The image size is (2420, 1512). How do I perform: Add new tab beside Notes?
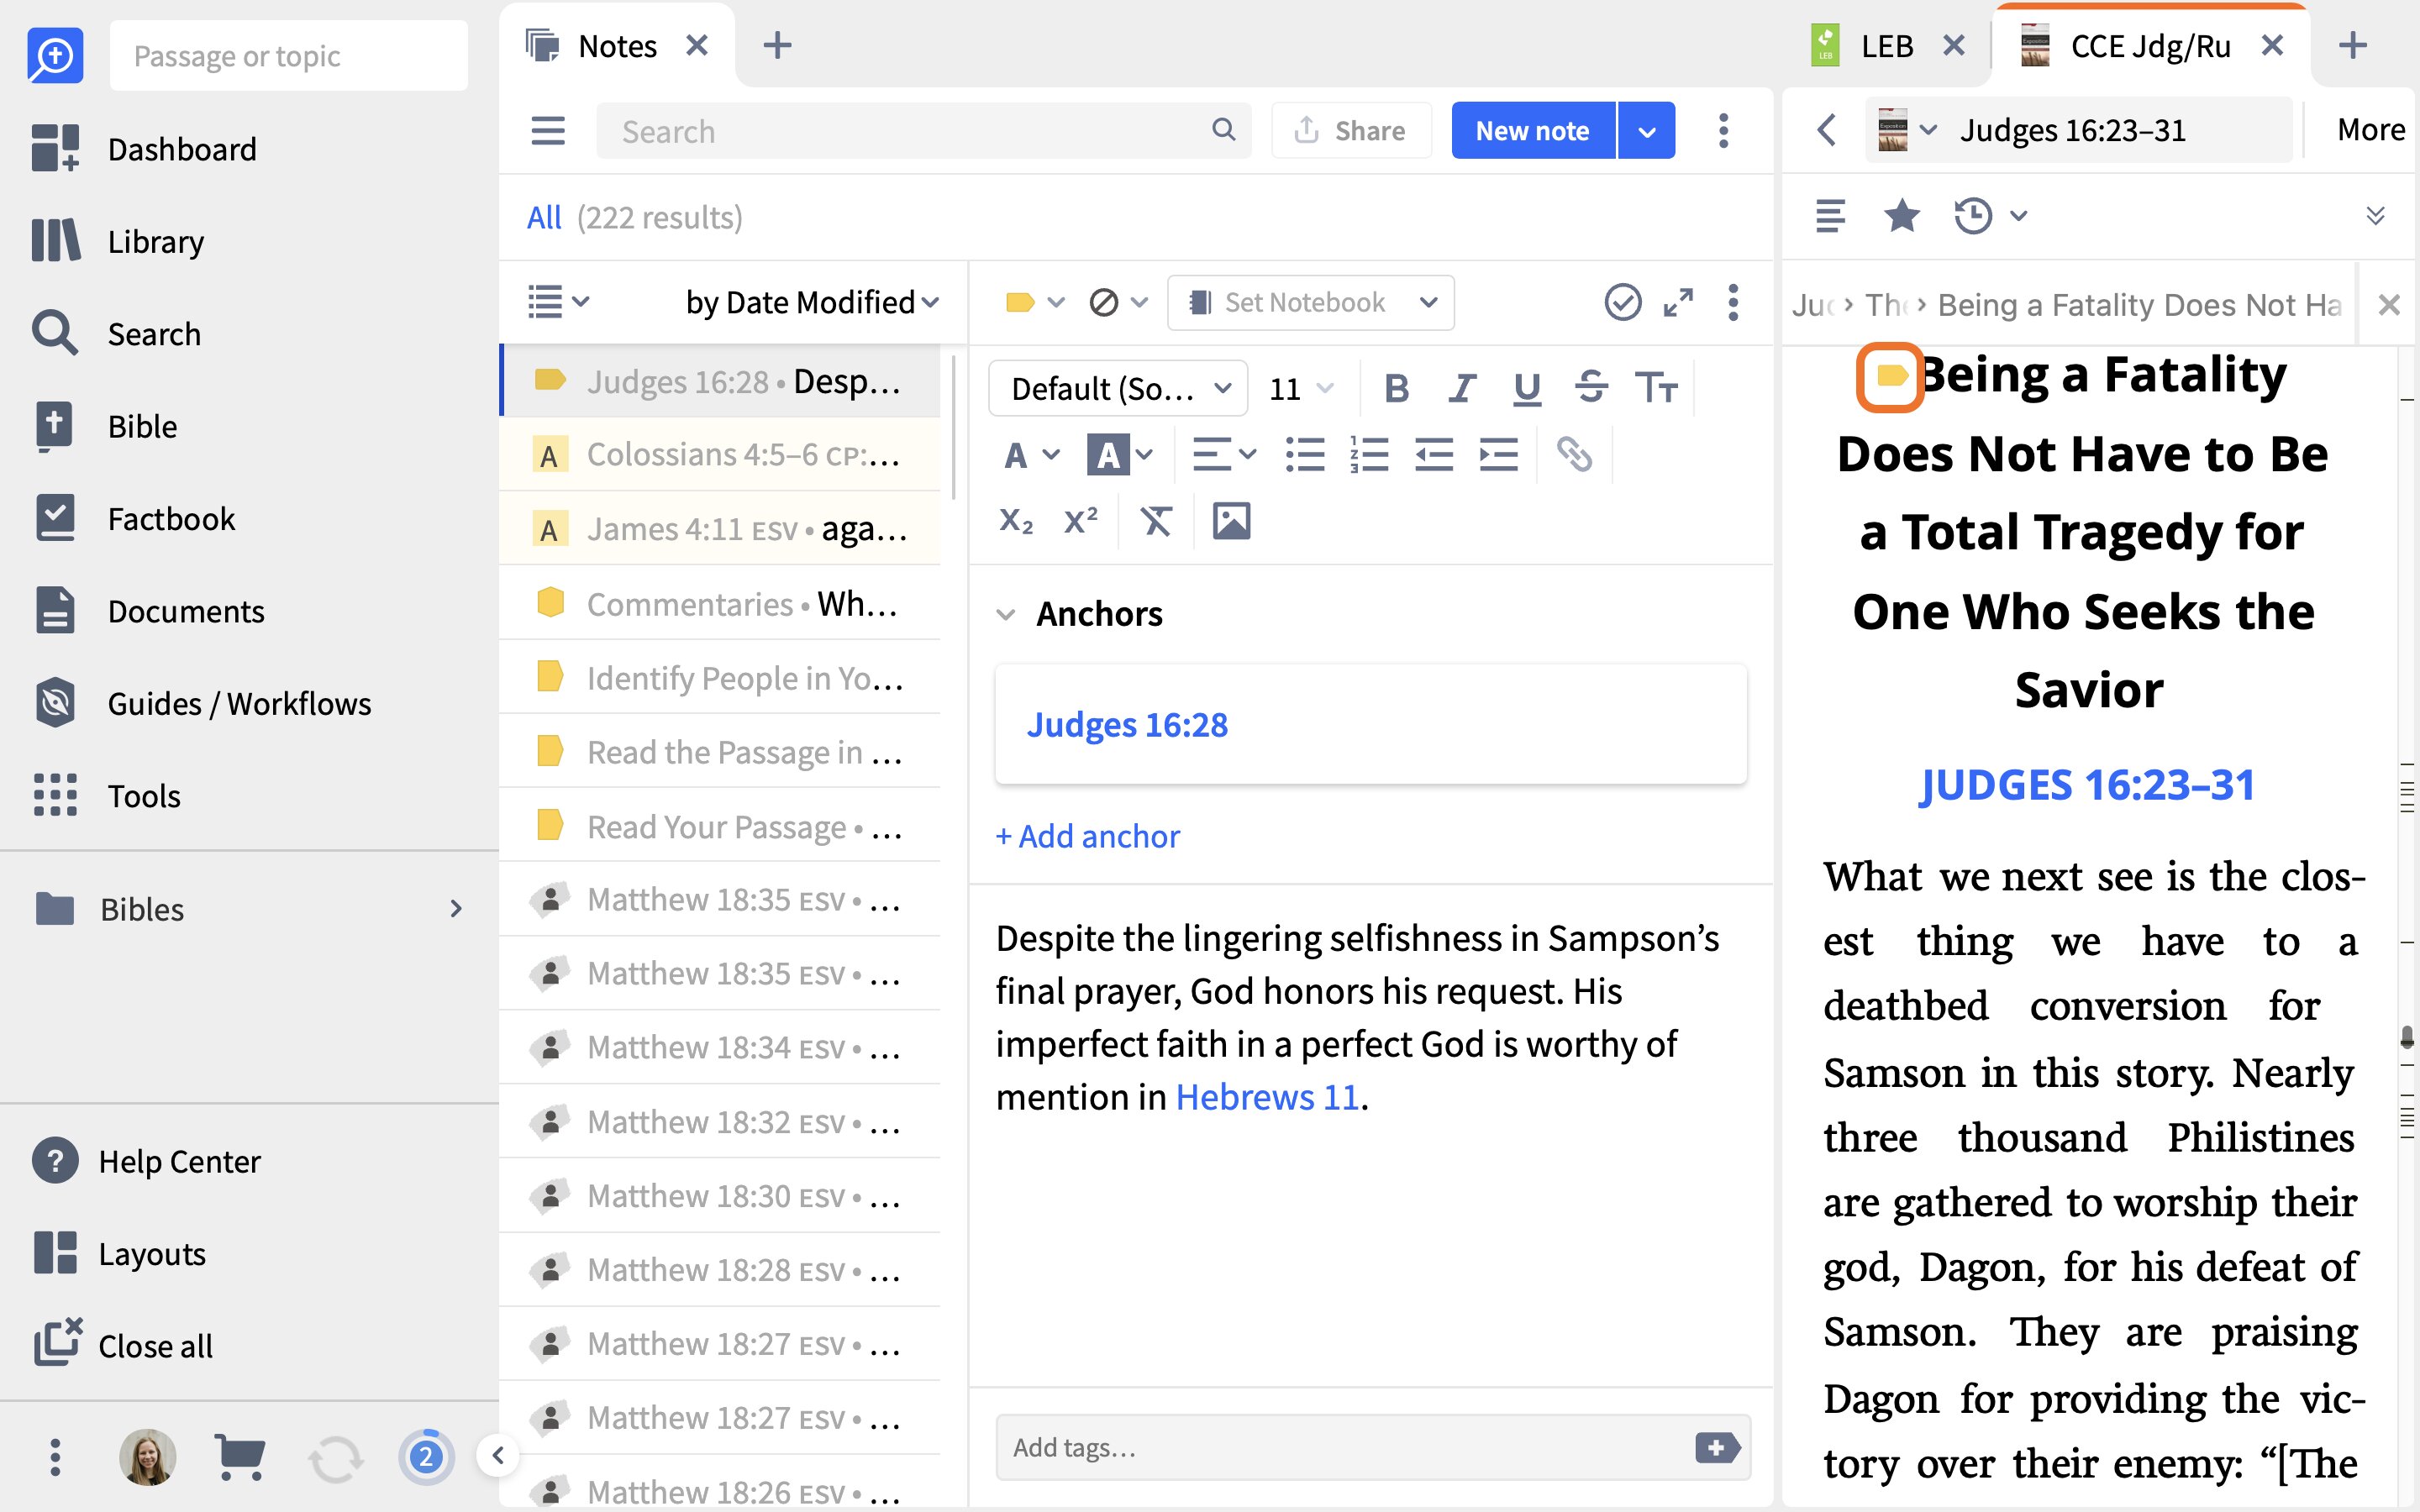[x=777, y=45]
